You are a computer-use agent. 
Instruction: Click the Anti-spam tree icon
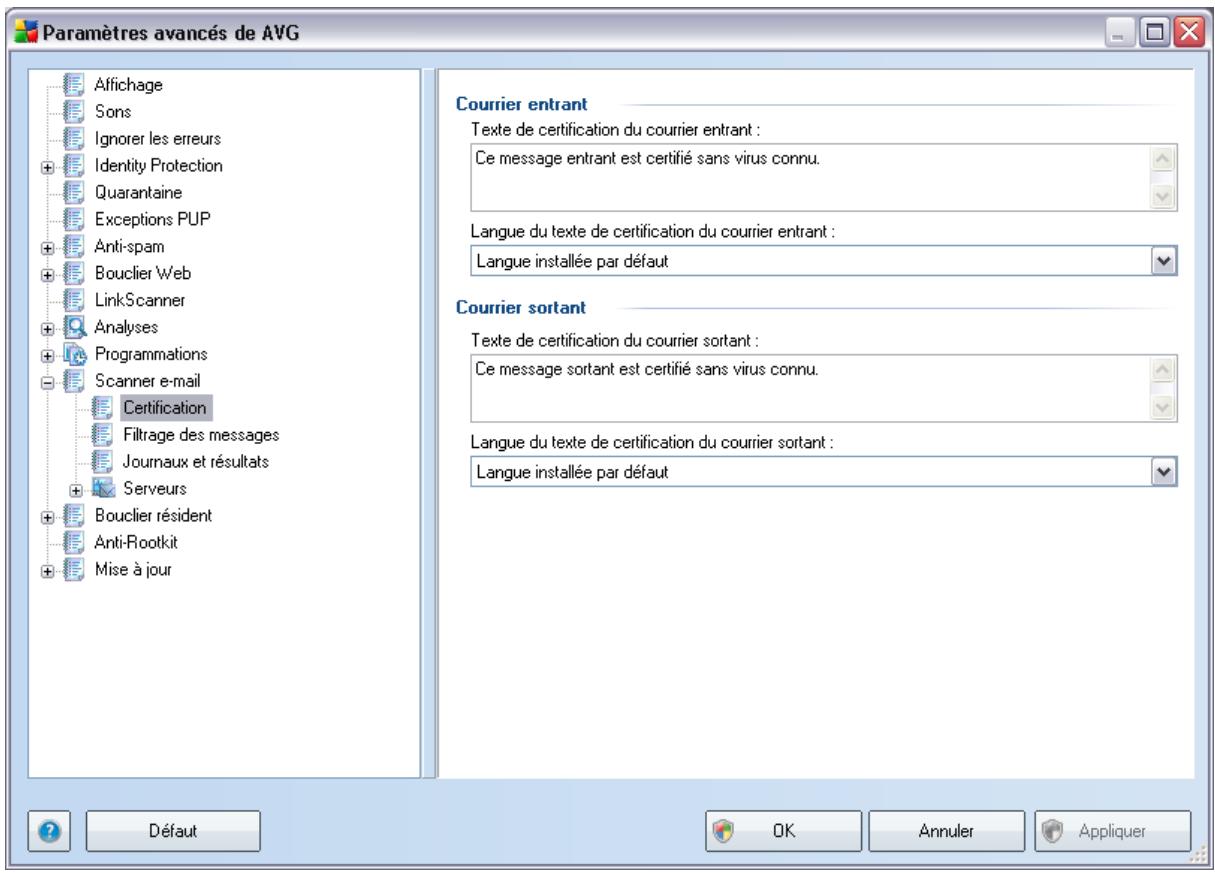pyautogui.click(x=72, y=246)
